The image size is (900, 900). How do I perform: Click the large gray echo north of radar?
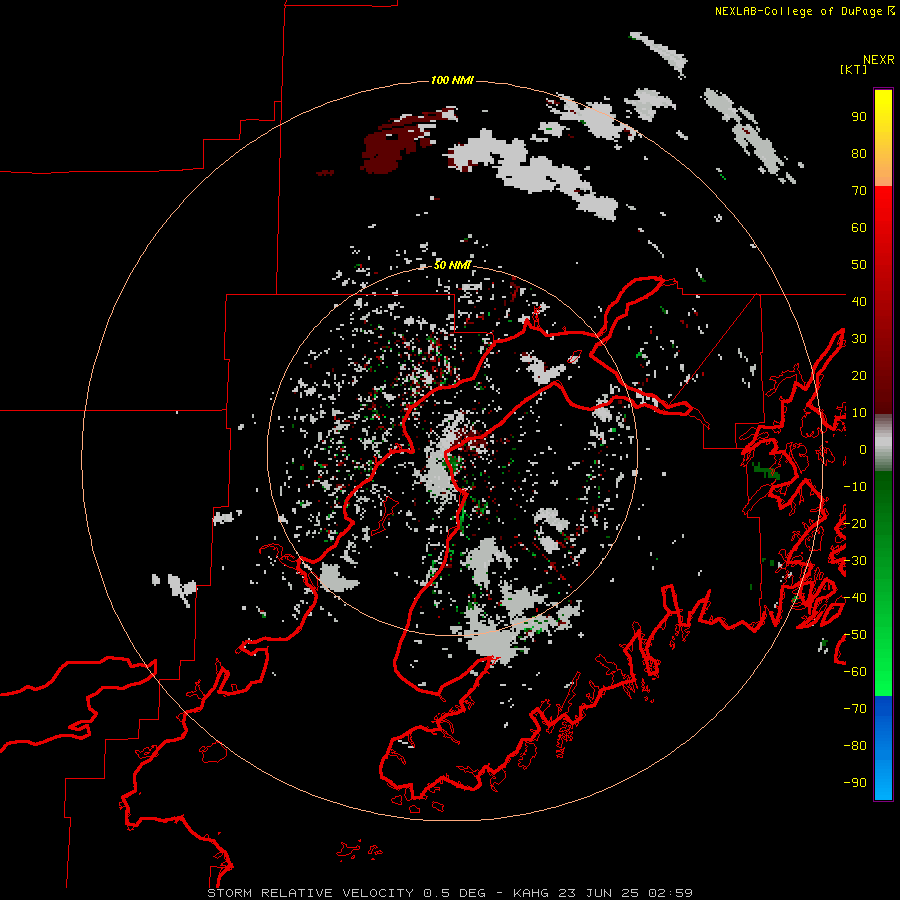point(534,172)
